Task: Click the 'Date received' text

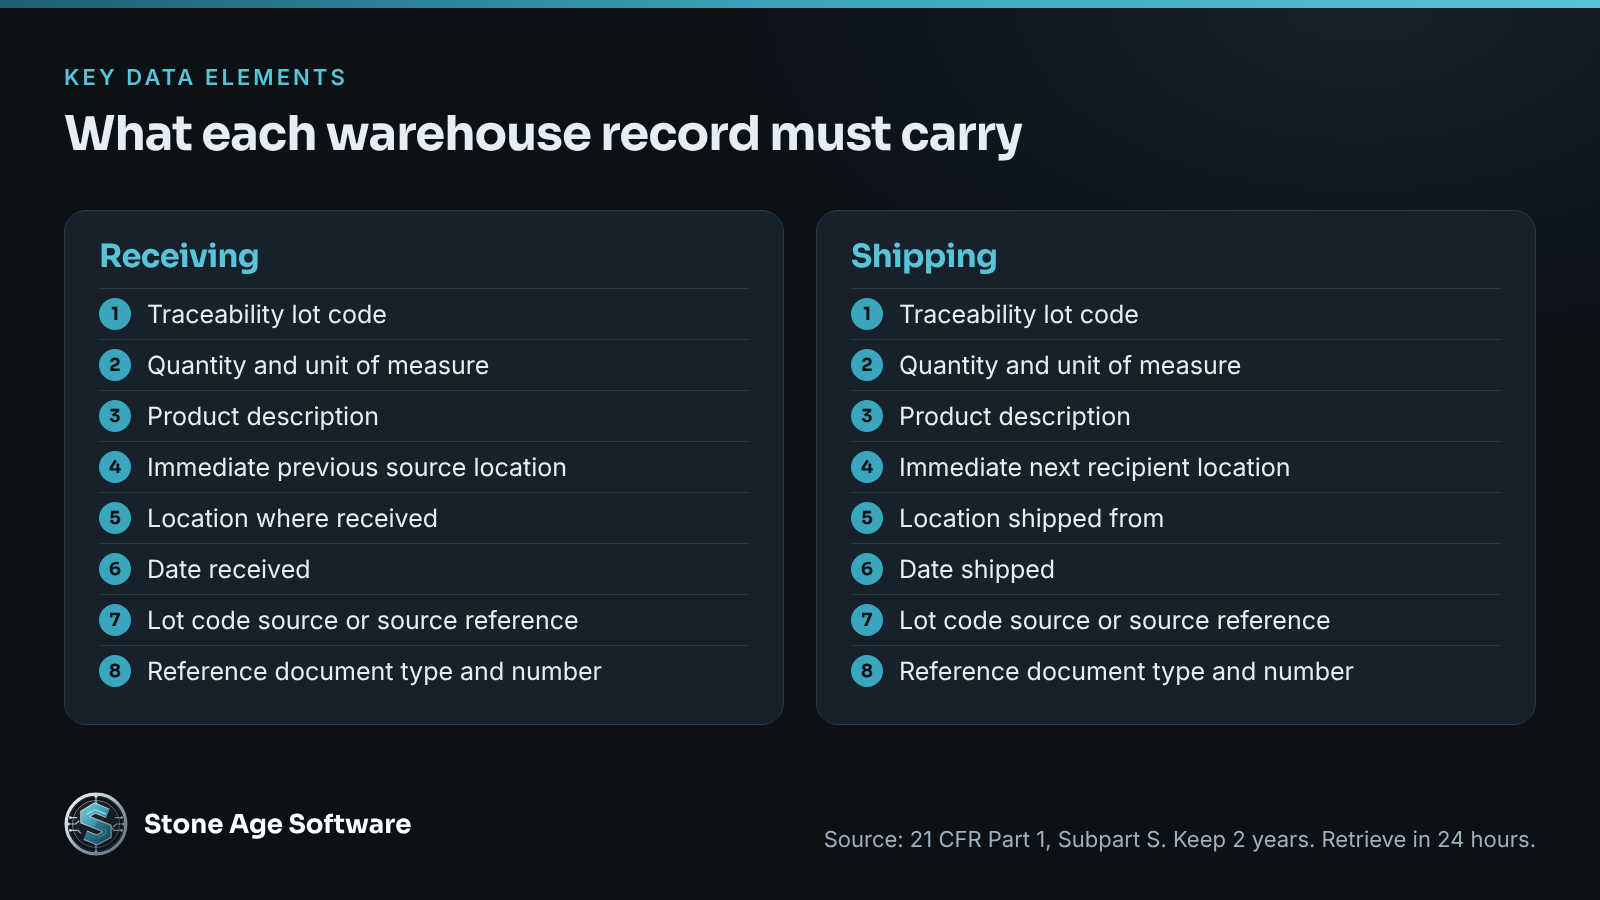Action: [x=229, y=569]
